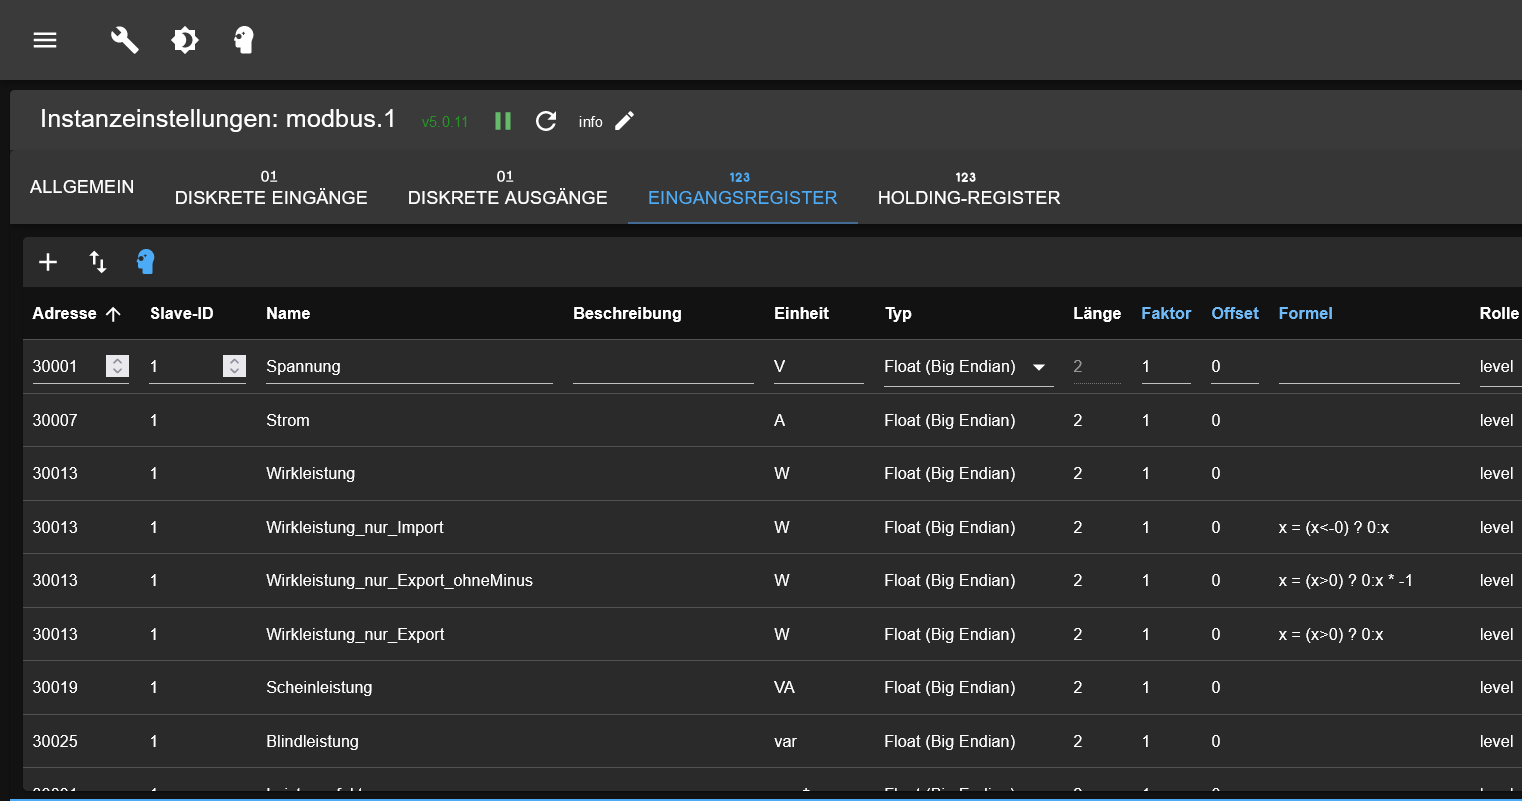Toggle blue expert mode head in table toolbar

coord(146,262)
